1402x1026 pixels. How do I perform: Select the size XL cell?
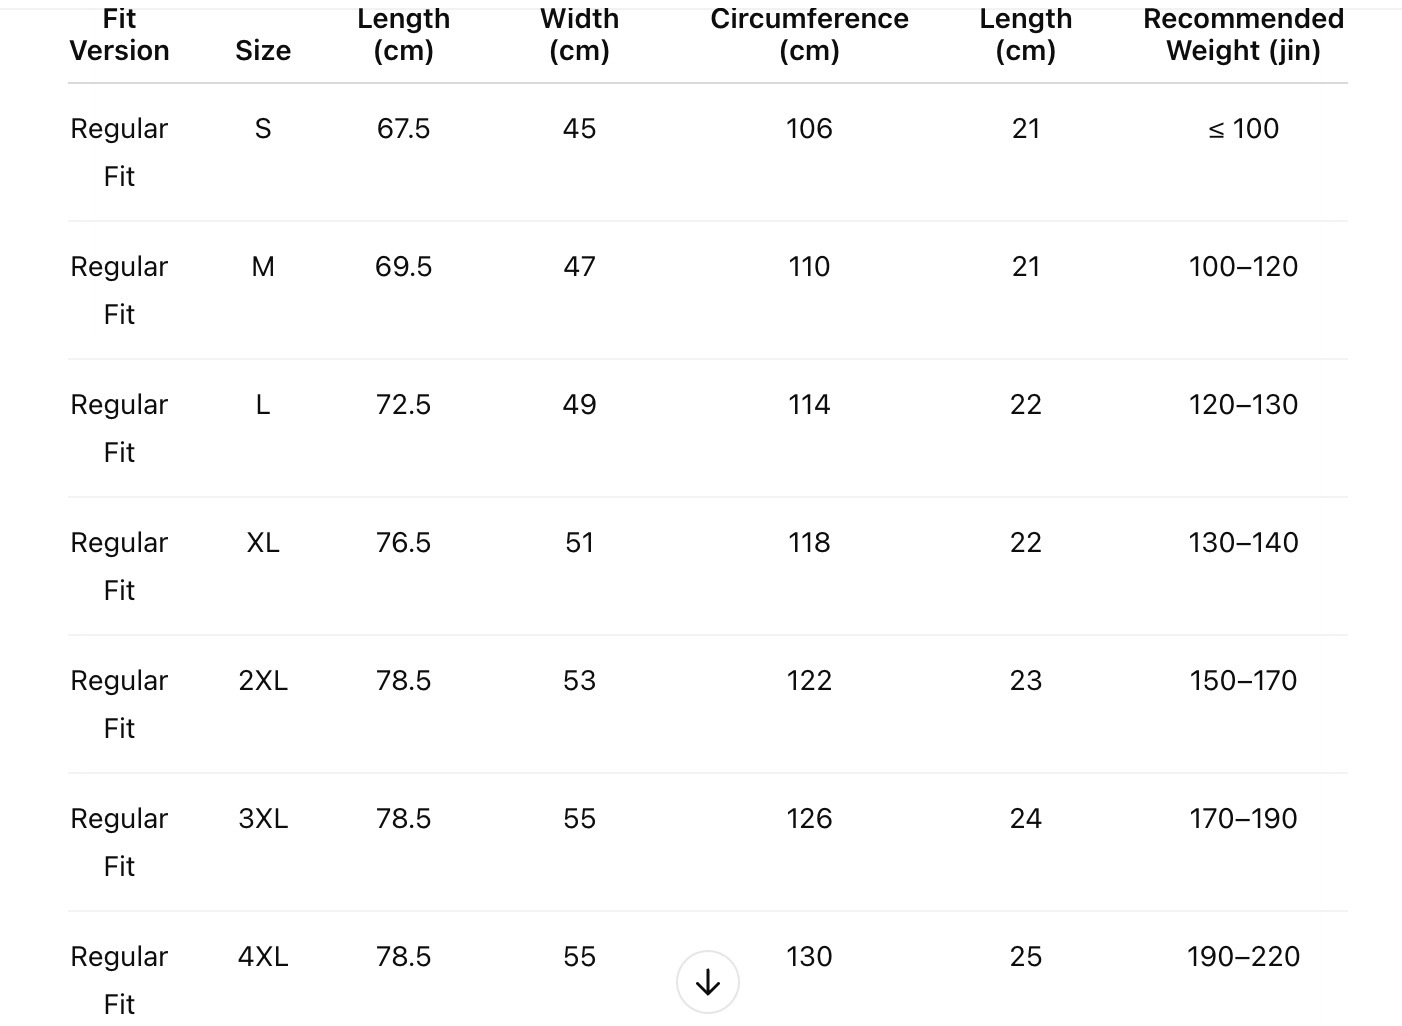[x=263, y=542]
